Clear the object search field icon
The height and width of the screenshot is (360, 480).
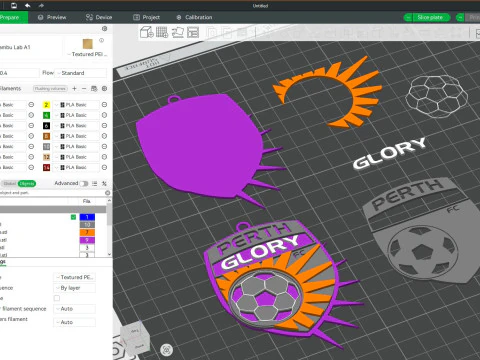(108, 193)
